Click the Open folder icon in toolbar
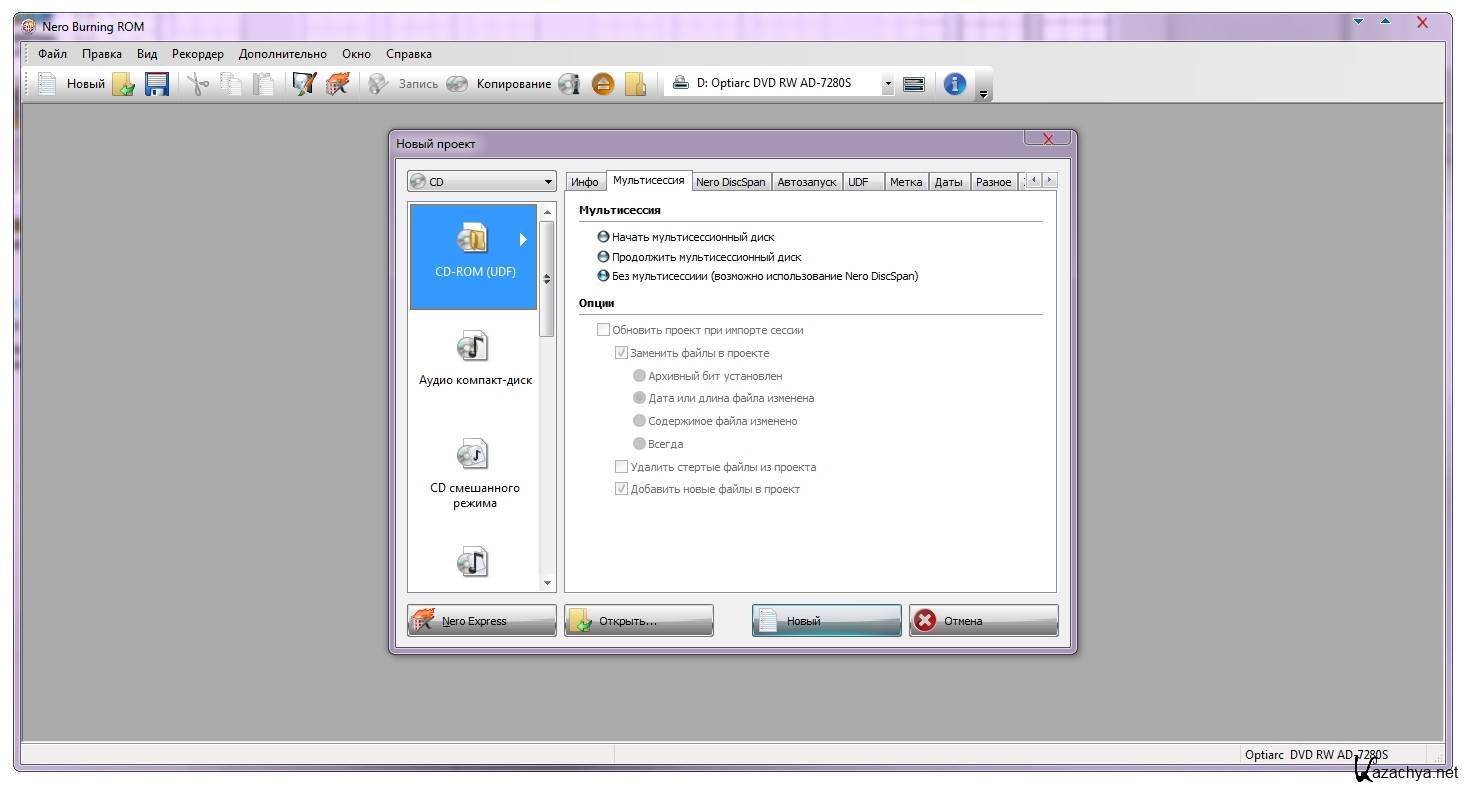The width and height of the screenshot is (1470, 791). pyautogui.click(x=123, y=84)
